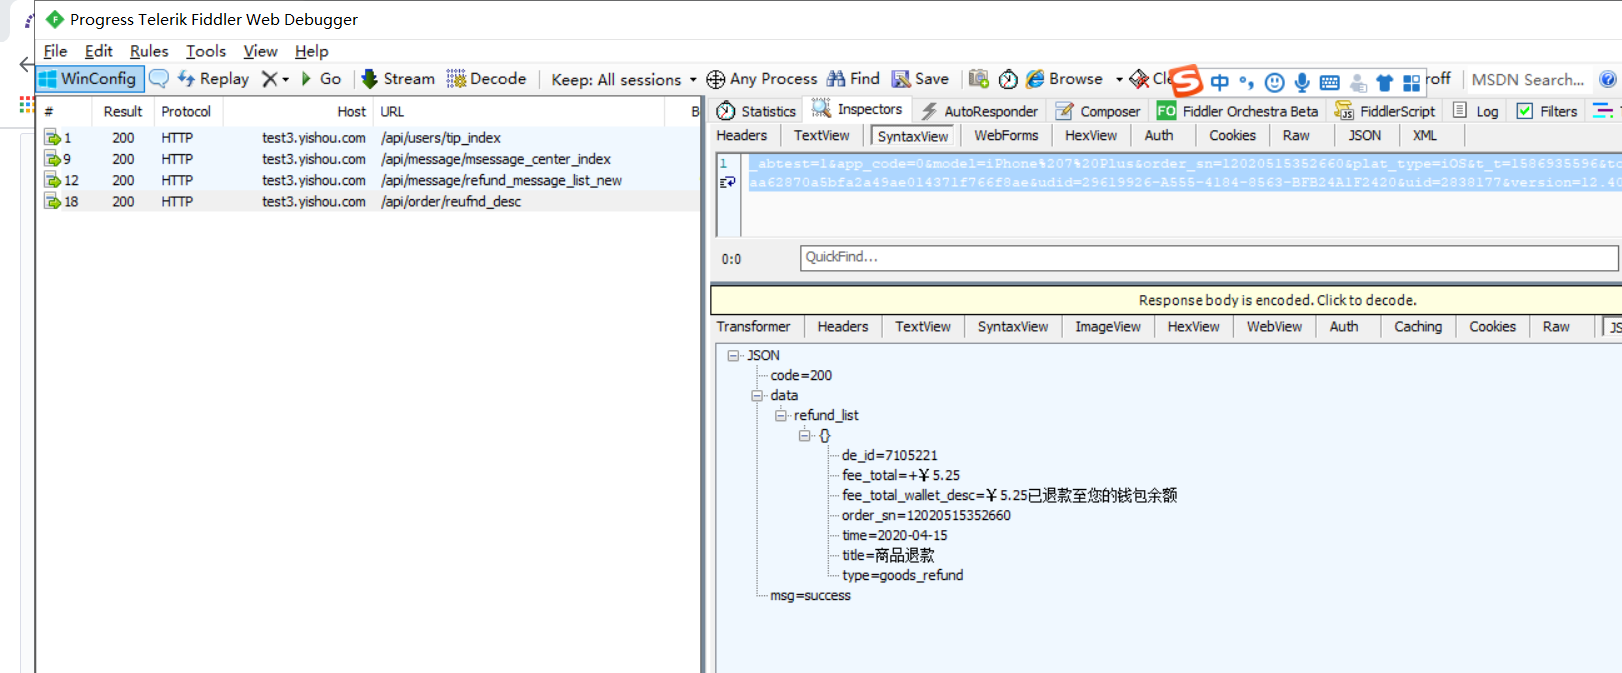Click the camera screenshot icon
Image resolution: width=1622 pixels, height=673 pixels.
[x=979, y=79]
